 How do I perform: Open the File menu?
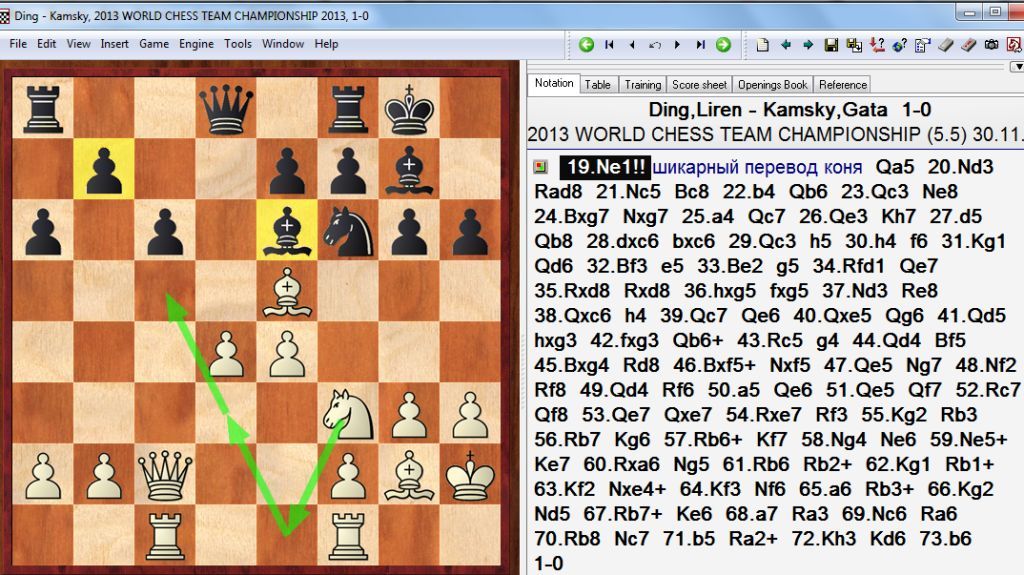(x=18, y=44)
